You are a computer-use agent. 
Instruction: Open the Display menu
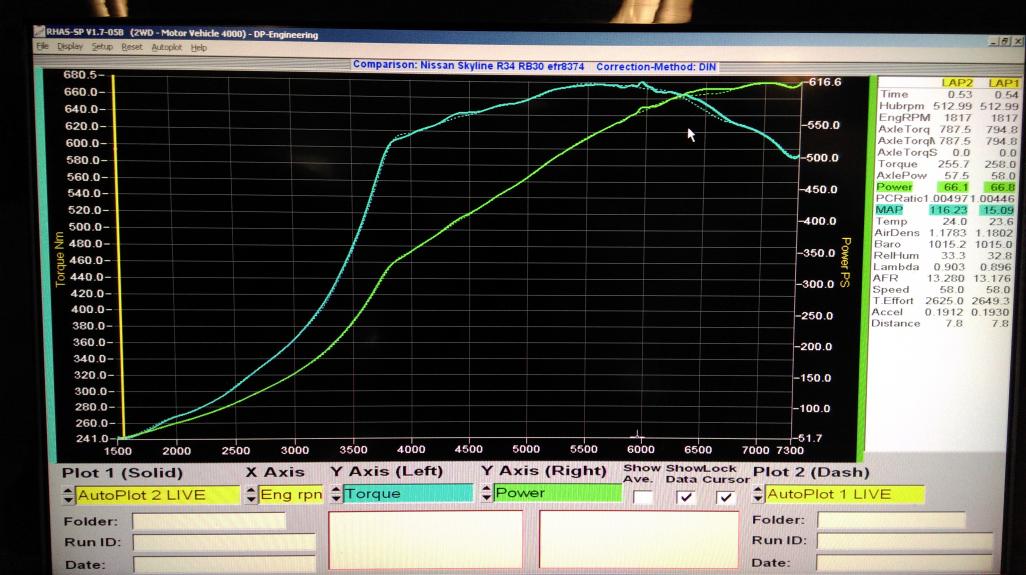pyautogui.click(x=70, y=47)
